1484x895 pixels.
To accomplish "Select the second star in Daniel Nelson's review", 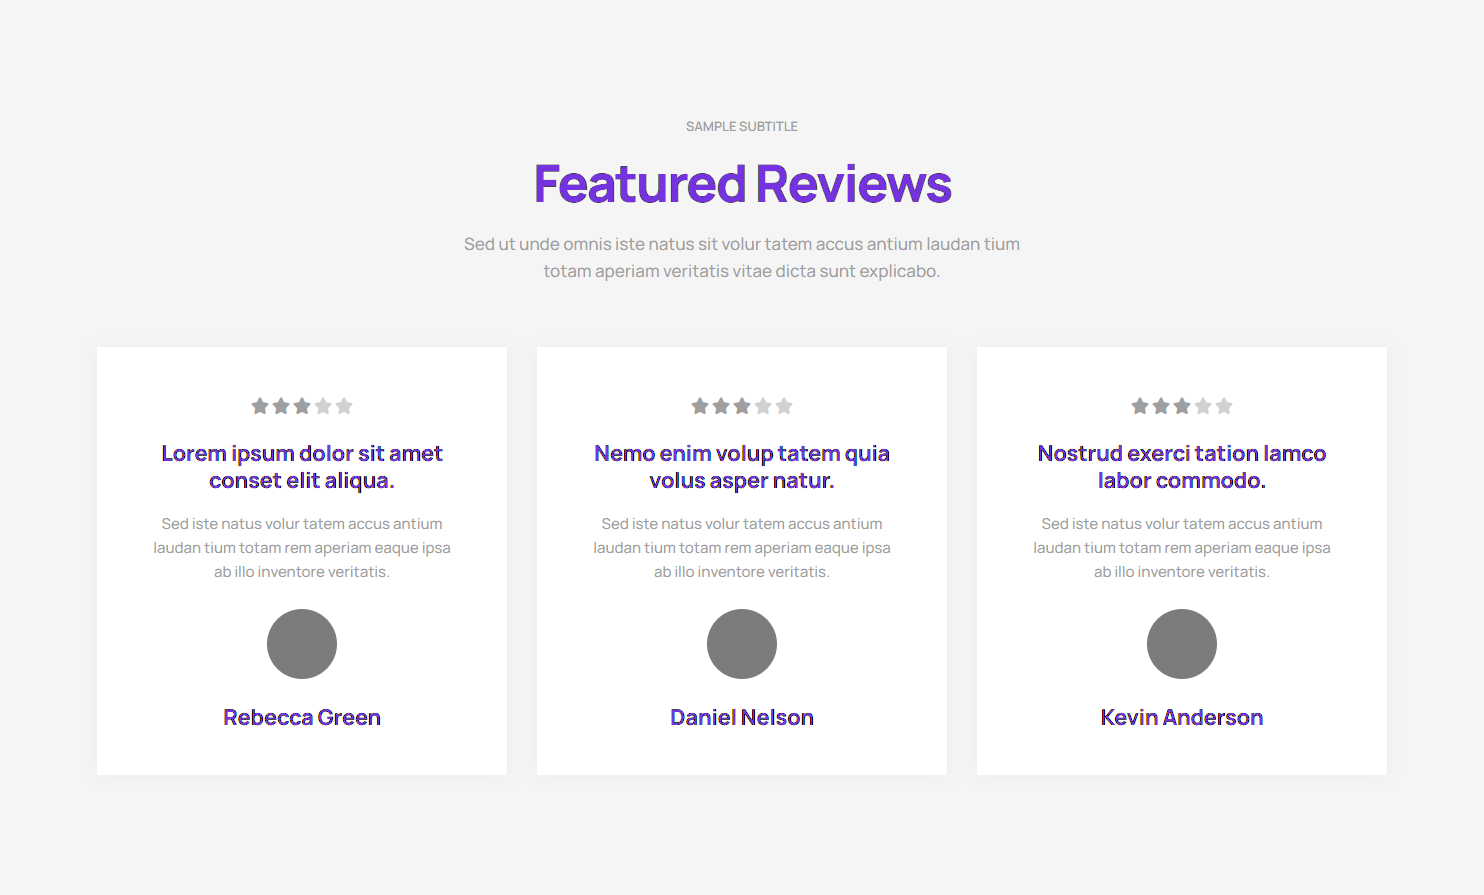I will [721, 406].
